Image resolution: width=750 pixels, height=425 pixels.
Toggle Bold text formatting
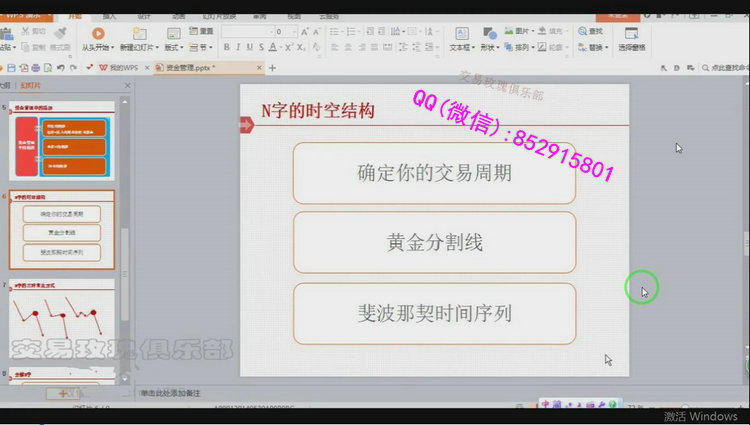(x=227, y=47)
